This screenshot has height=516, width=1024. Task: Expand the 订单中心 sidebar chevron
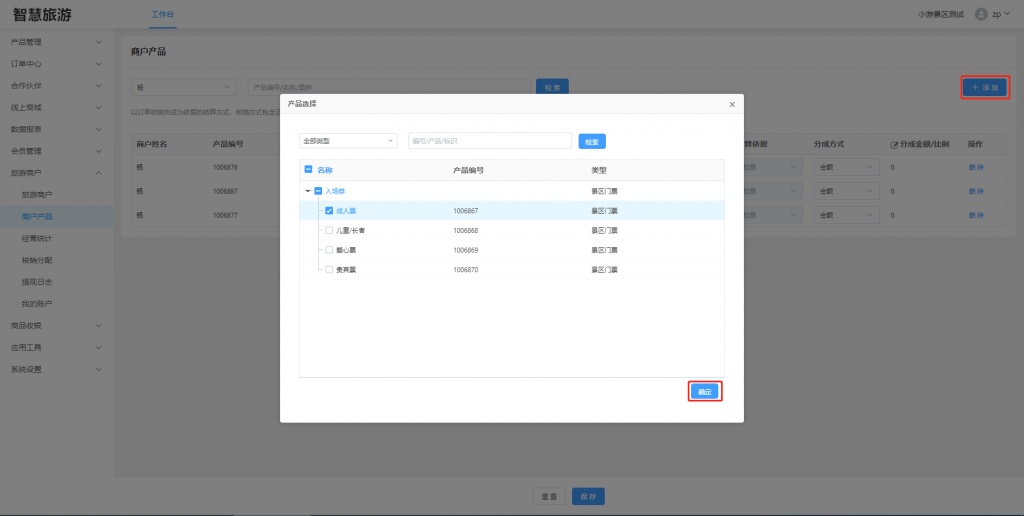(x=98, y=64)
